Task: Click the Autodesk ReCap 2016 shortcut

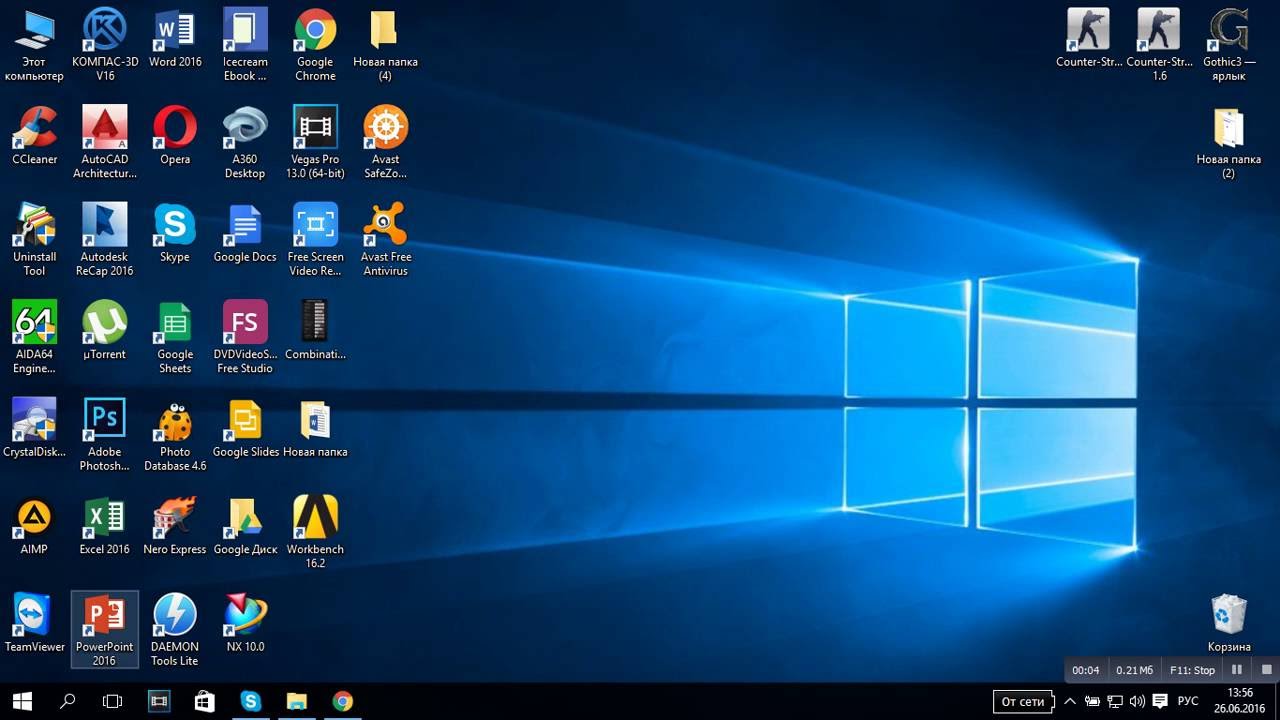Action: 105,240
